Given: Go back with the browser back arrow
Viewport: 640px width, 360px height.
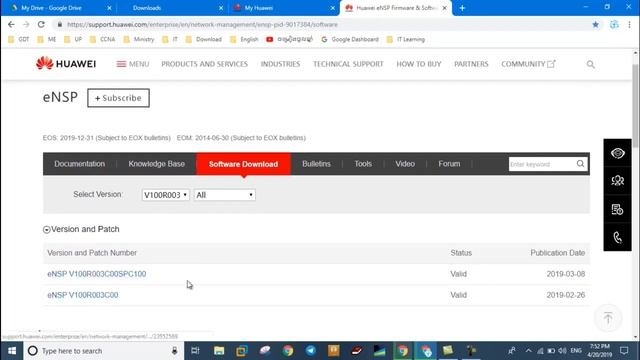Looking at the screenshot, I should (x=11, y=24).
